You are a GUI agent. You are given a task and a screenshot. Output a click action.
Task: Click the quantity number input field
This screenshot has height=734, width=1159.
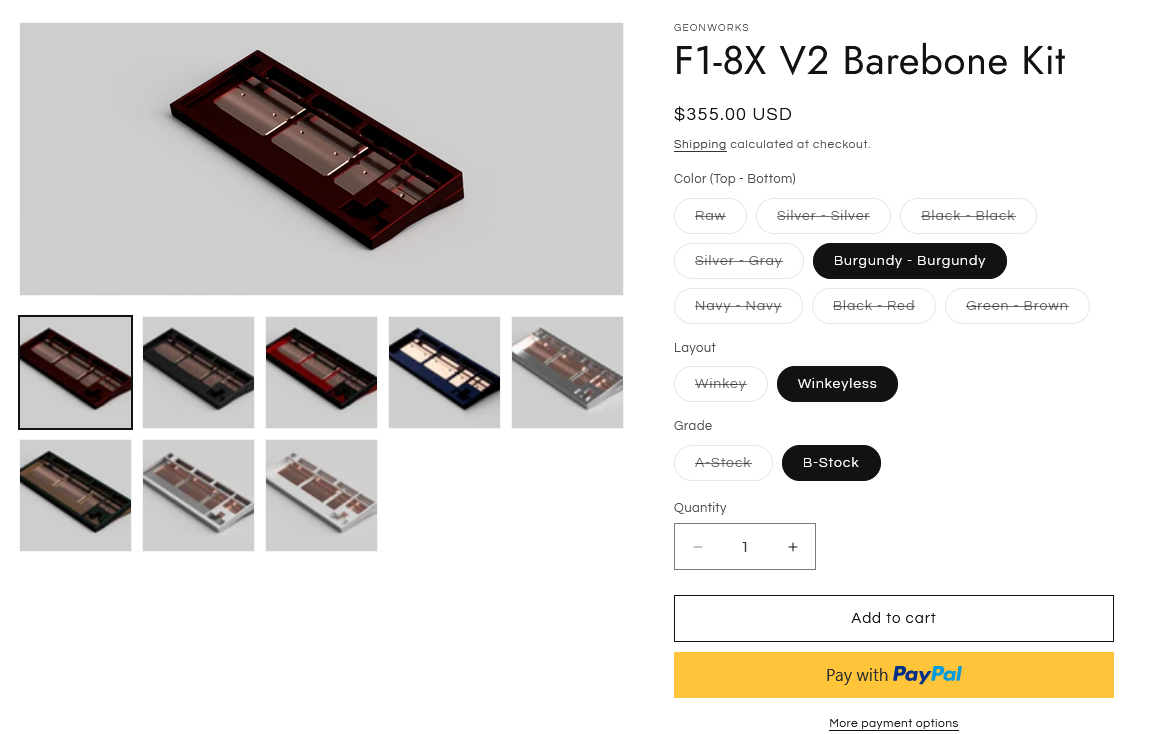744,547
